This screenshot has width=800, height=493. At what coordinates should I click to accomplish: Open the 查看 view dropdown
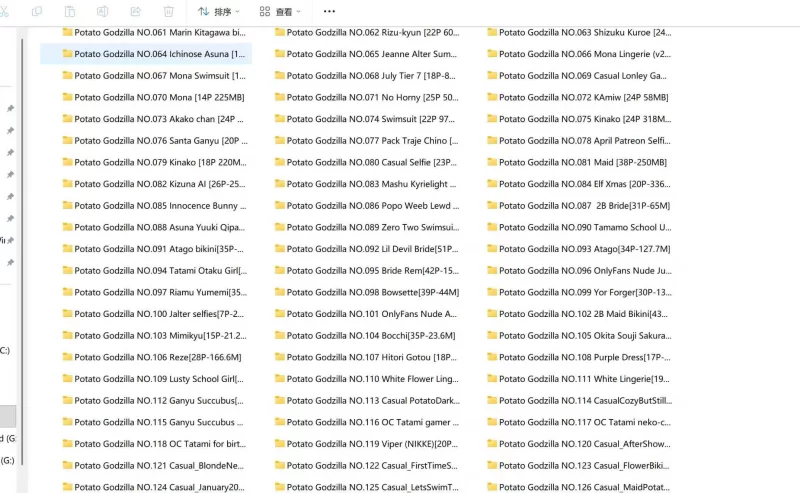279,12
